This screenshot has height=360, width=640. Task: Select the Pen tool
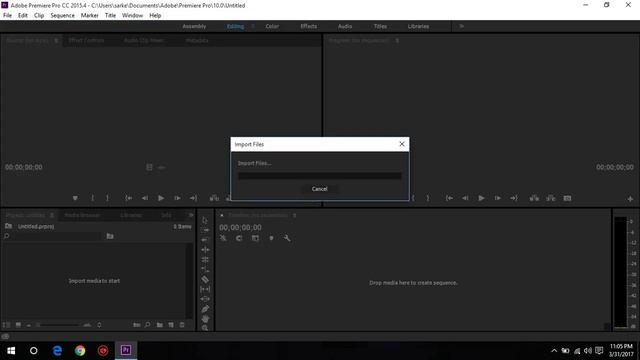click(x=205, y=309)
